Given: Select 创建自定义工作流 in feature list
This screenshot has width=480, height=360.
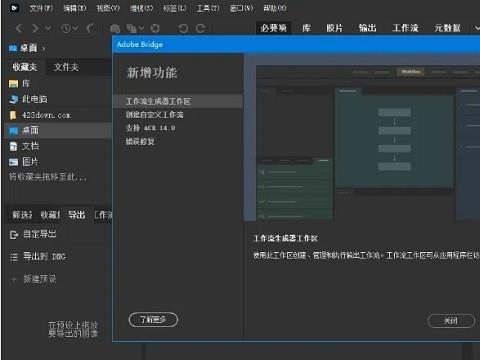Looking at the screenshot, I should pyautogui.click(x=154, y=115).
